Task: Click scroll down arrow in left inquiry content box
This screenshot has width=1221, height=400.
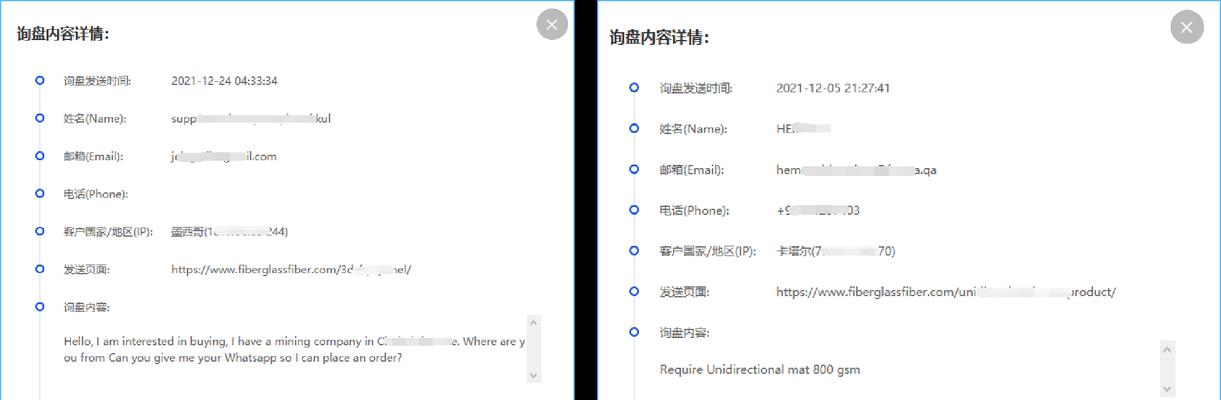Action: pos(533,374)
